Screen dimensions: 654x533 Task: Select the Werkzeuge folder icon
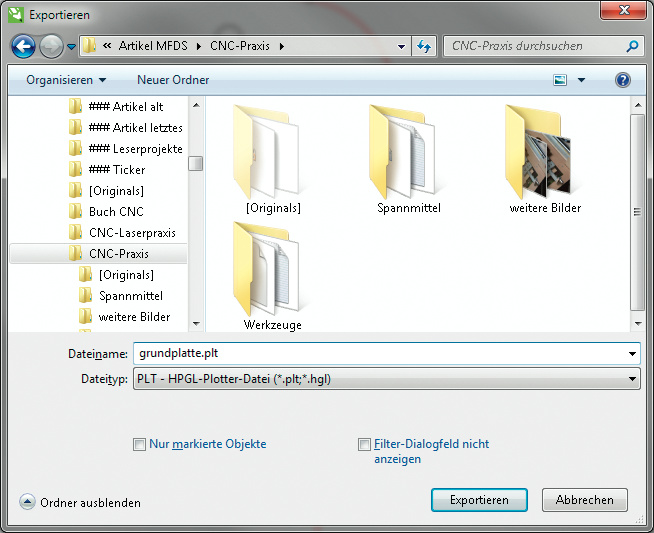click(x=272, y=268)
